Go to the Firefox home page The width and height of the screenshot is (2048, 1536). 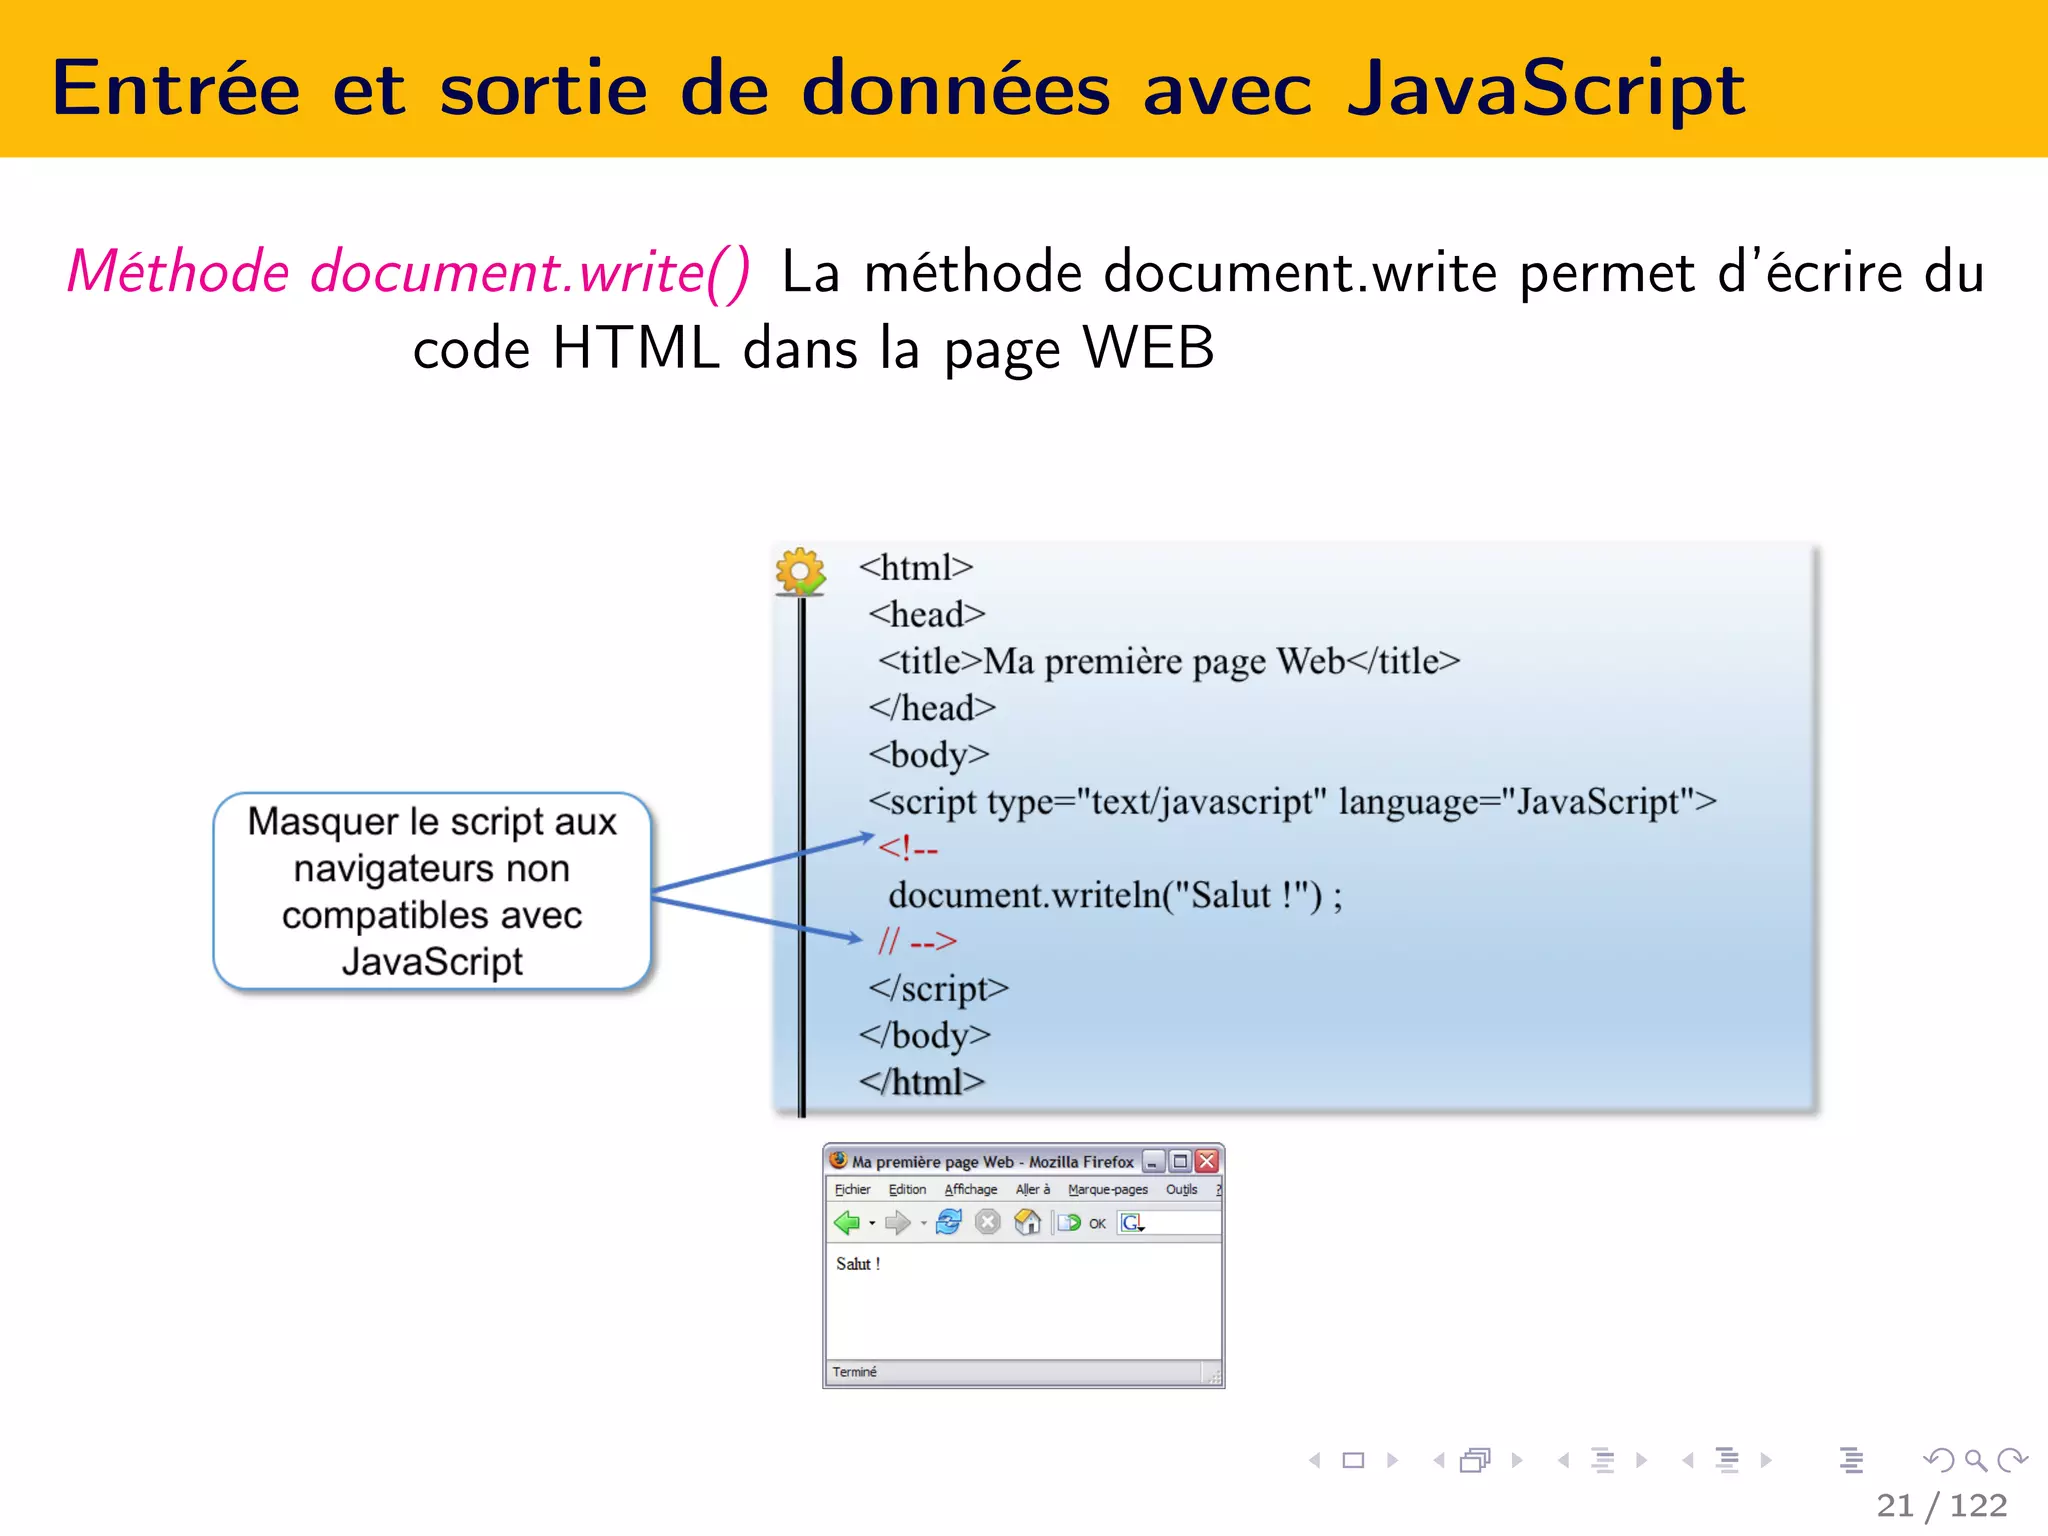(1027, 1222)
